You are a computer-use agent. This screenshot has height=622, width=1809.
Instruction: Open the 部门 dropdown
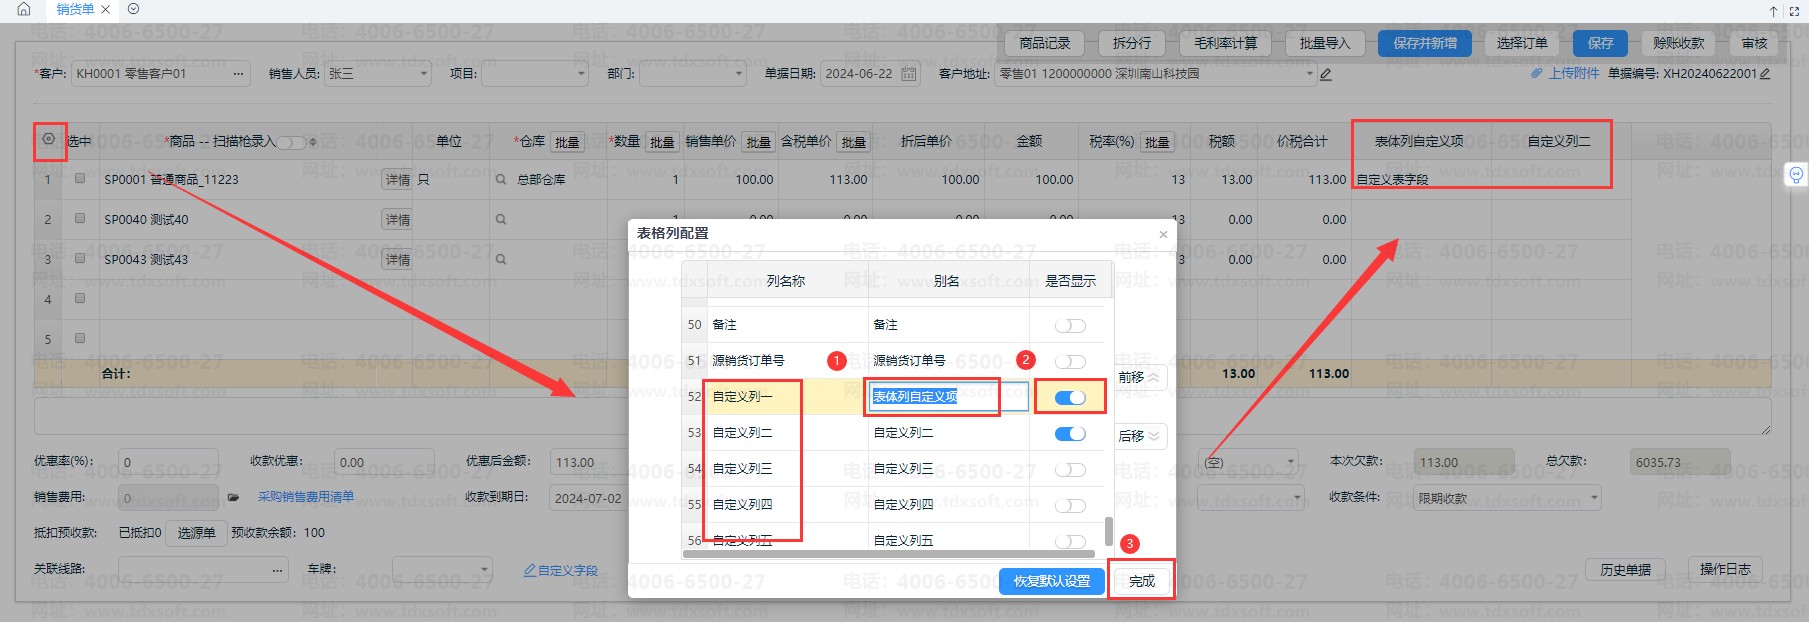[739, 74]
